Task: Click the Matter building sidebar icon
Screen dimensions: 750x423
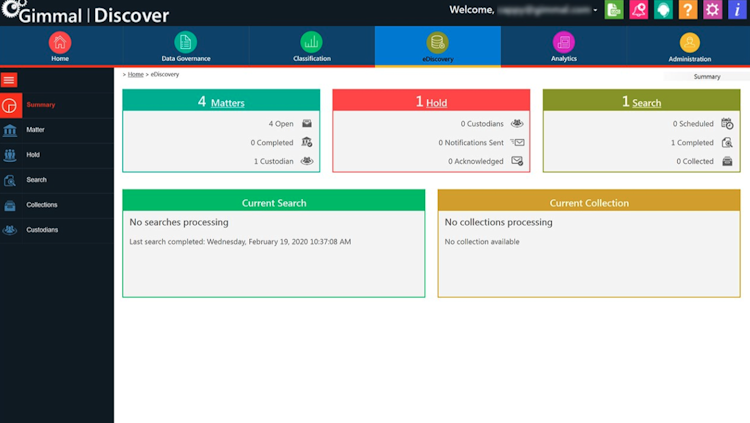Action: click(10, 130)
